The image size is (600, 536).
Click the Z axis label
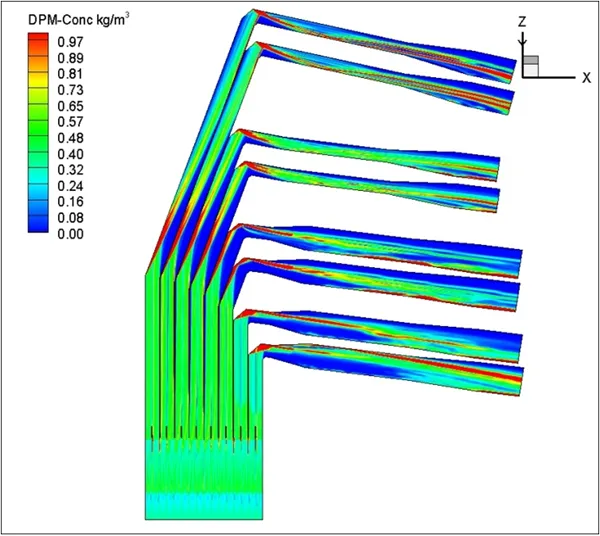[x=522, y=20]
